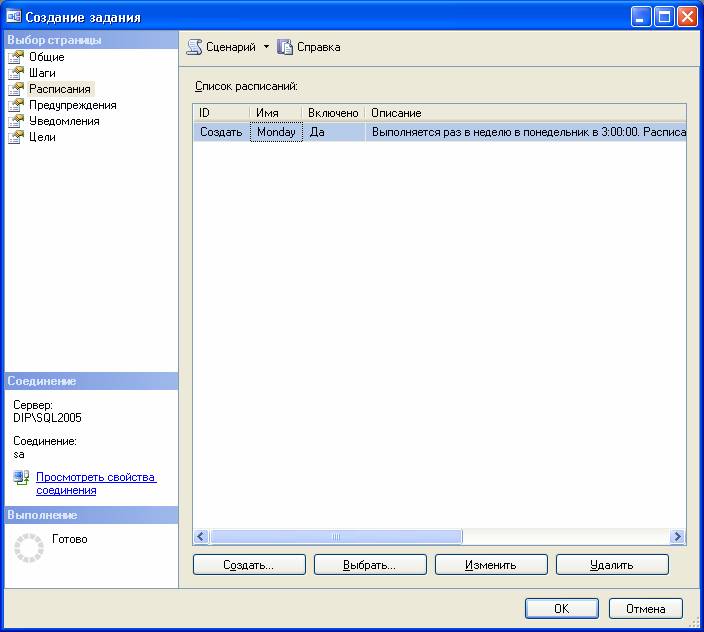704x632 pixels.
Task: Click the Уведомления page icon
Action: (15, 121)
